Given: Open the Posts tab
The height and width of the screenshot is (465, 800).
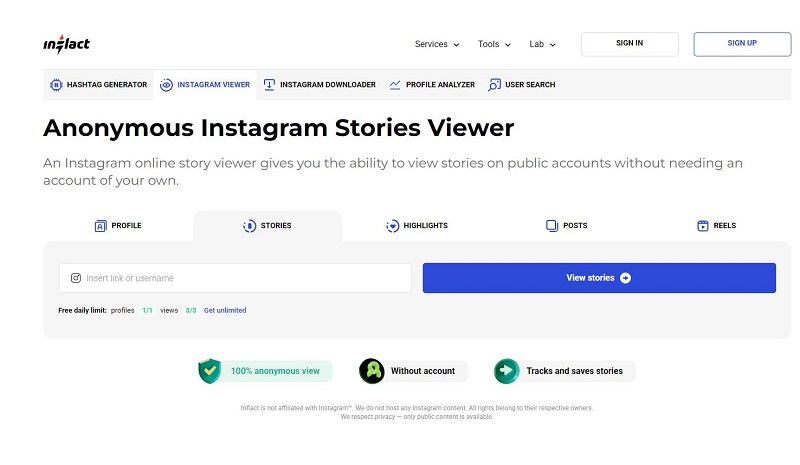Looking at the screenshot, I should click(567, 226).
